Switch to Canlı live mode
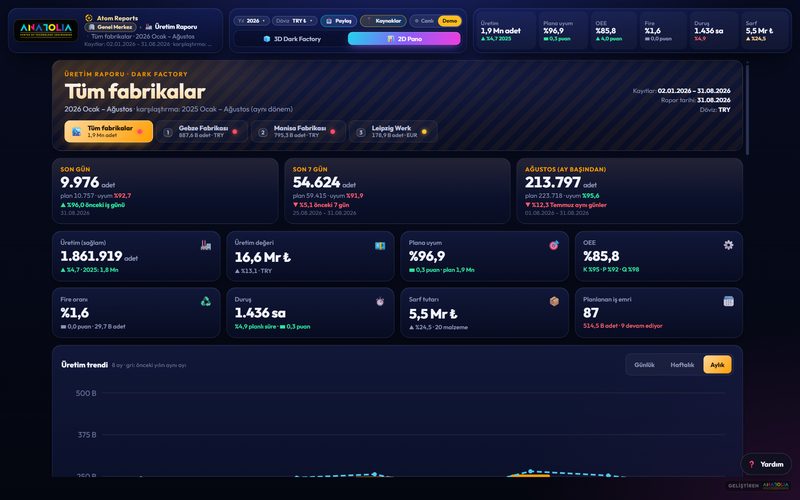 [424, 21]
